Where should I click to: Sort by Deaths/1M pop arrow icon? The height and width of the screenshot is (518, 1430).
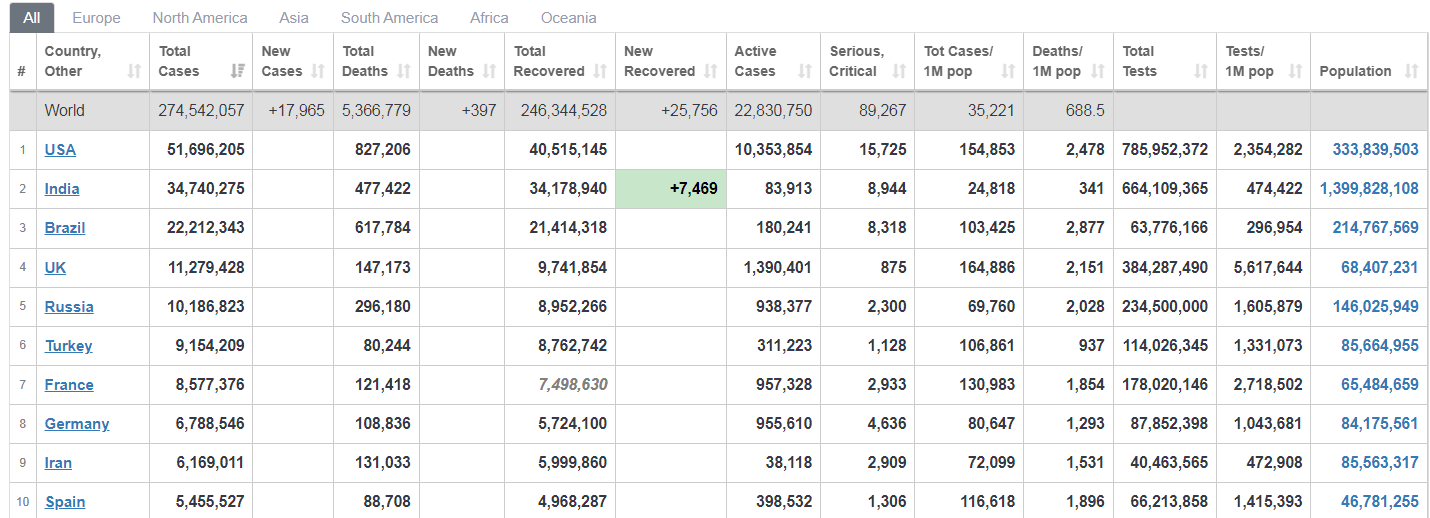pos(1098,71)
